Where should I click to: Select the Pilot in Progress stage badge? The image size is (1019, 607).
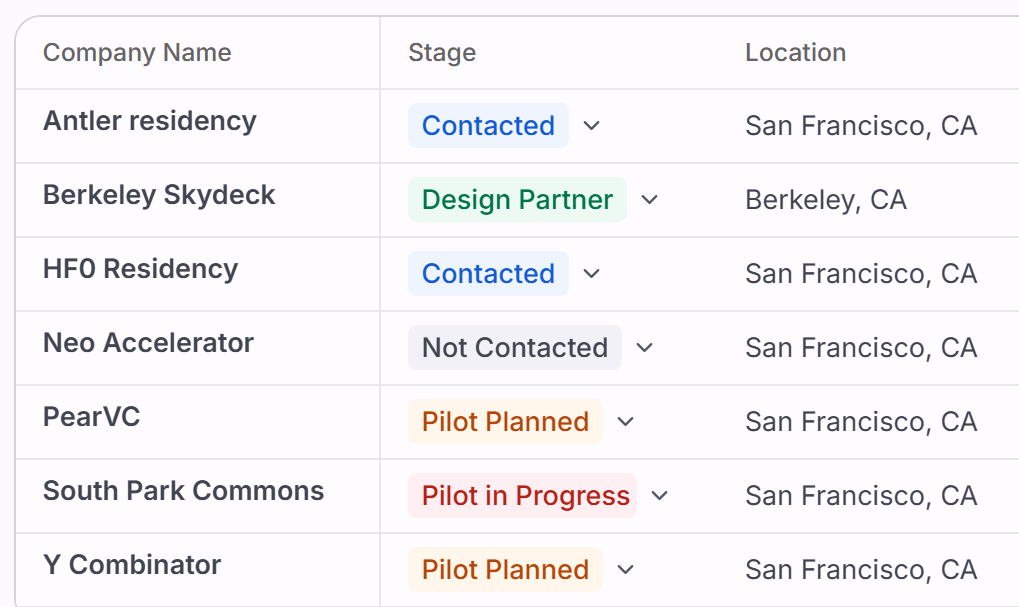point(525,496)
